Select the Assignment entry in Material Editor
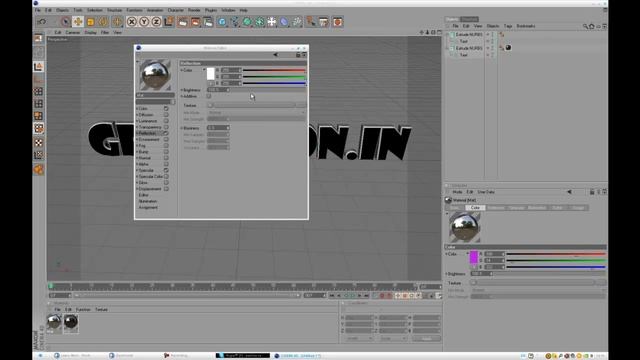 pyautogui.click(x=148, y=207)
